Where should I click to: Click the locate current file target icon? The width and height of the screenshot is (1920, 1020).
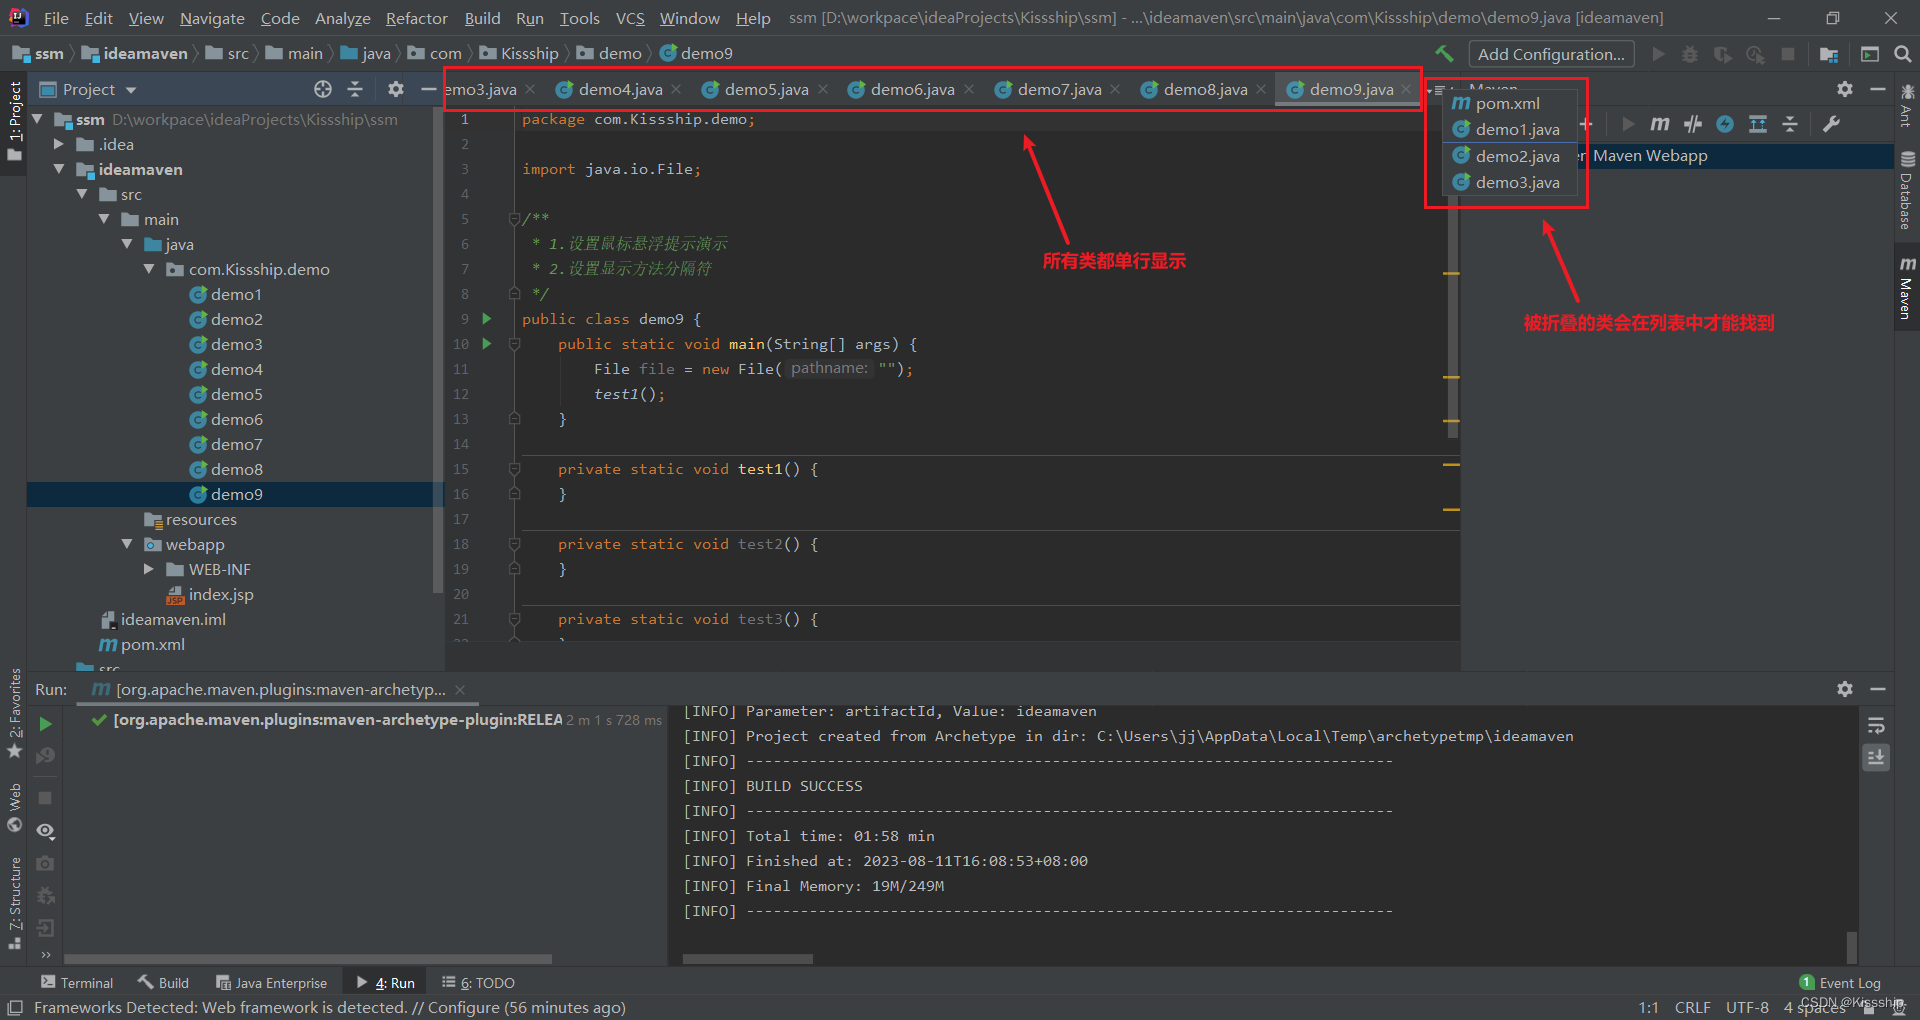tap(322, 89)
